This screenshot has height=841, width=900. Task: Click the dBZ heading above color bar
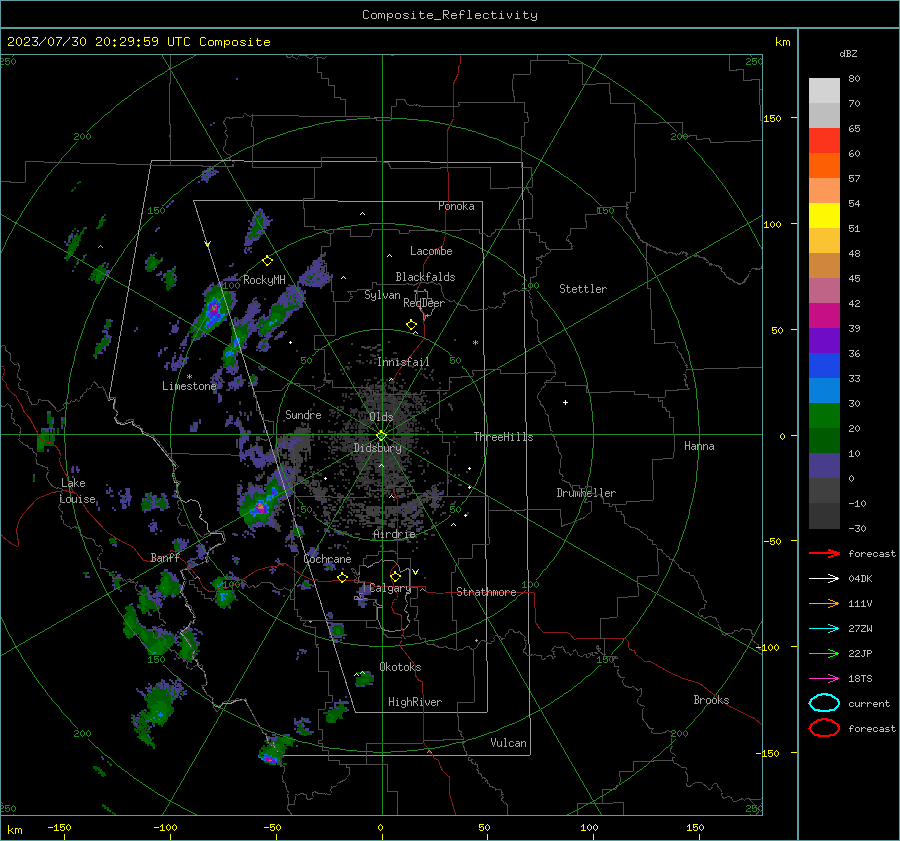[848, 53]
